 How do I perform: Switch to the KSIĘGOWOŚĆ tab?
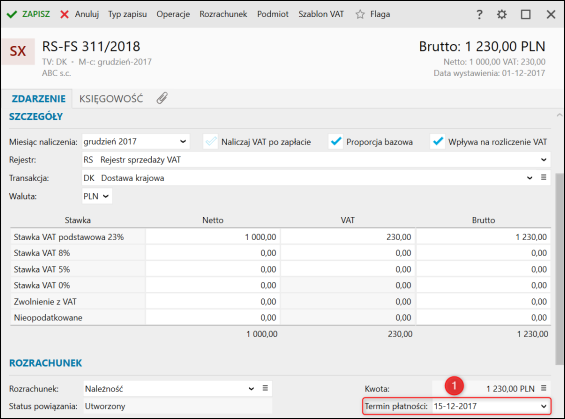[111, 99]
